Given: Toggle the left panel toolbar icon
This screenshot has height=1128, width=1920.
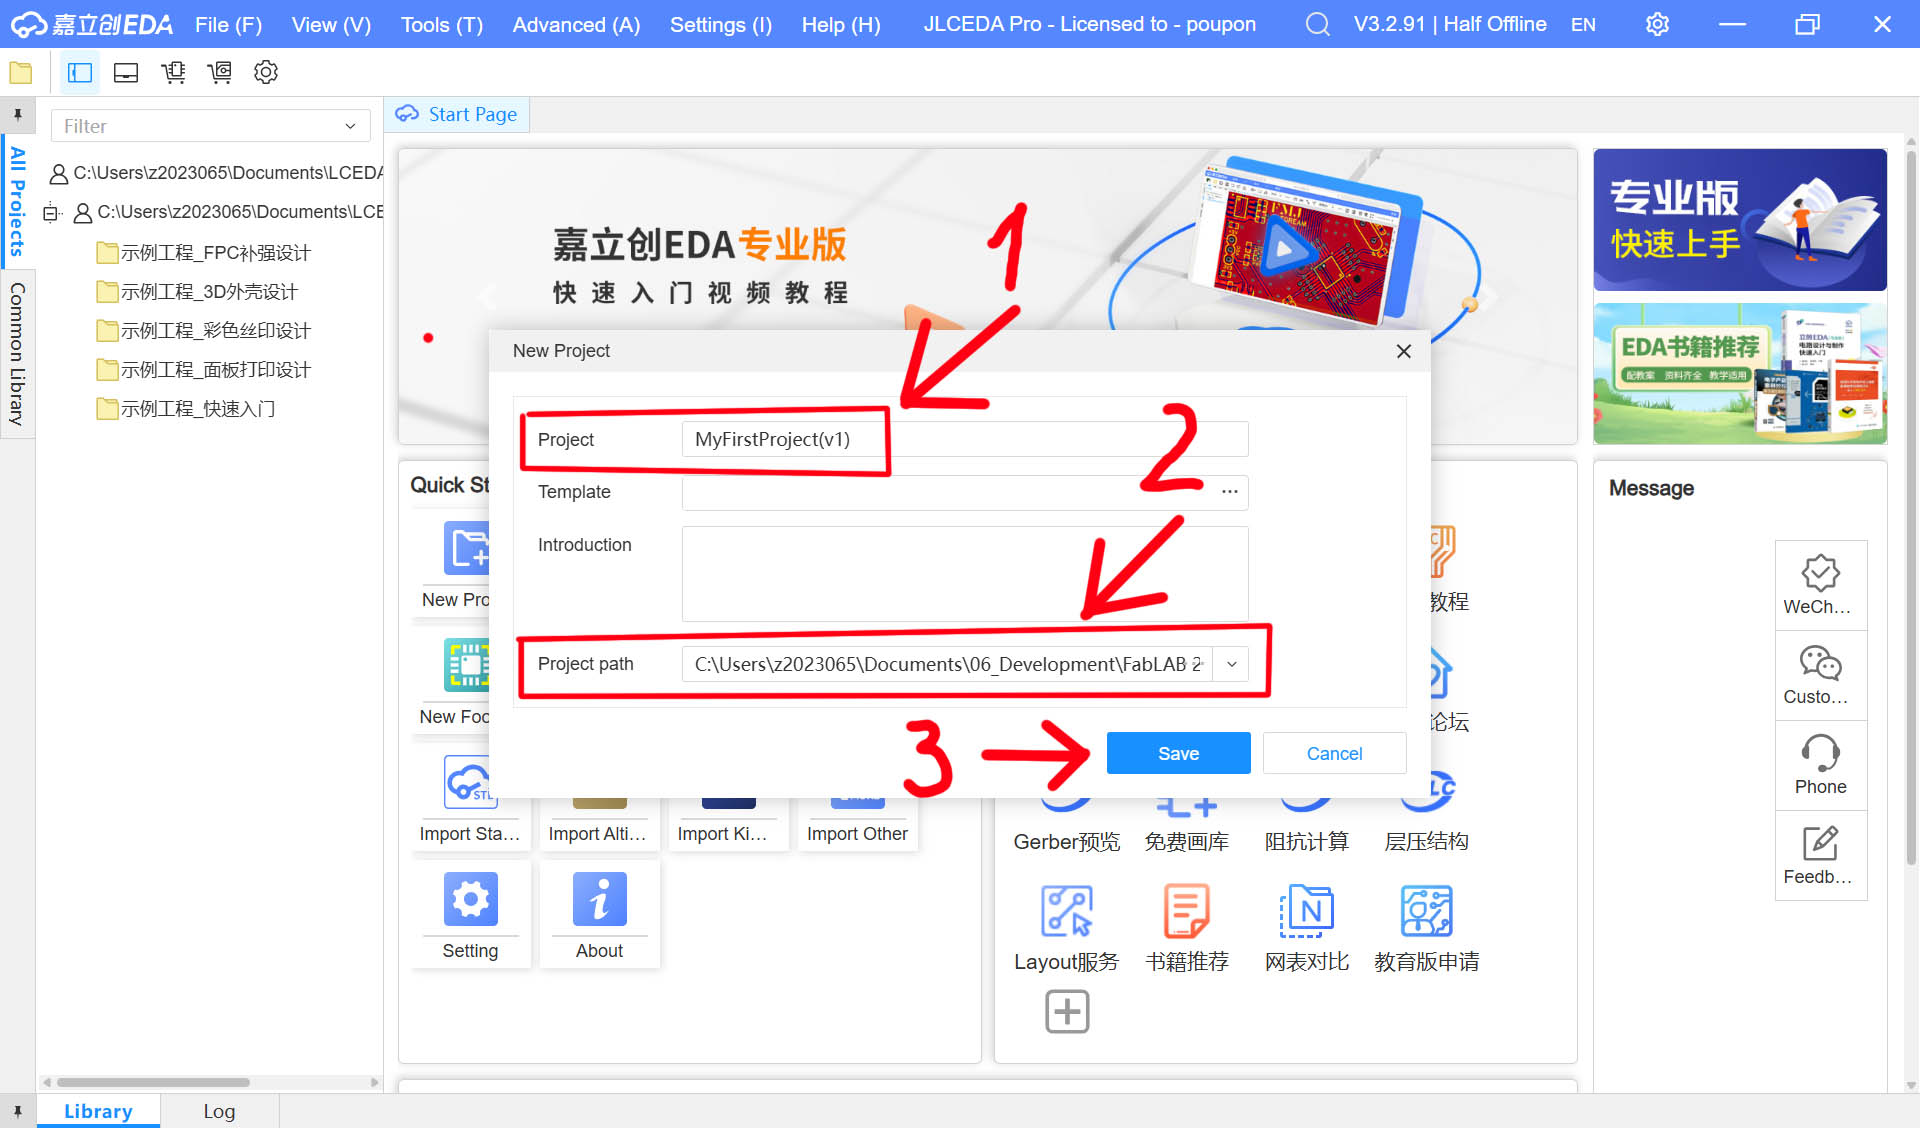Looking at the screenshot, I should pyautogui.click(x=80, y=72).
